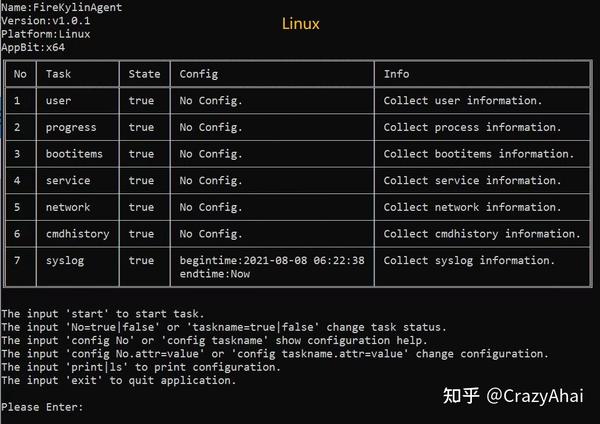Click the '@CrazyAhai' watermark text
The width and height of the screenshot is (600, 424).
pos(535,396)
